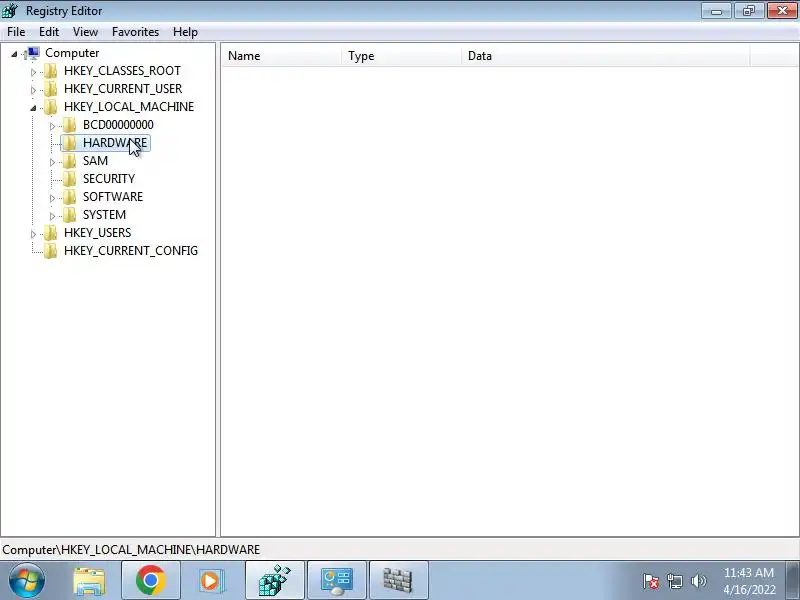Viewport: 800px width, 600px height.
Task: Select the SAM key label
Action: pos(95,161)
